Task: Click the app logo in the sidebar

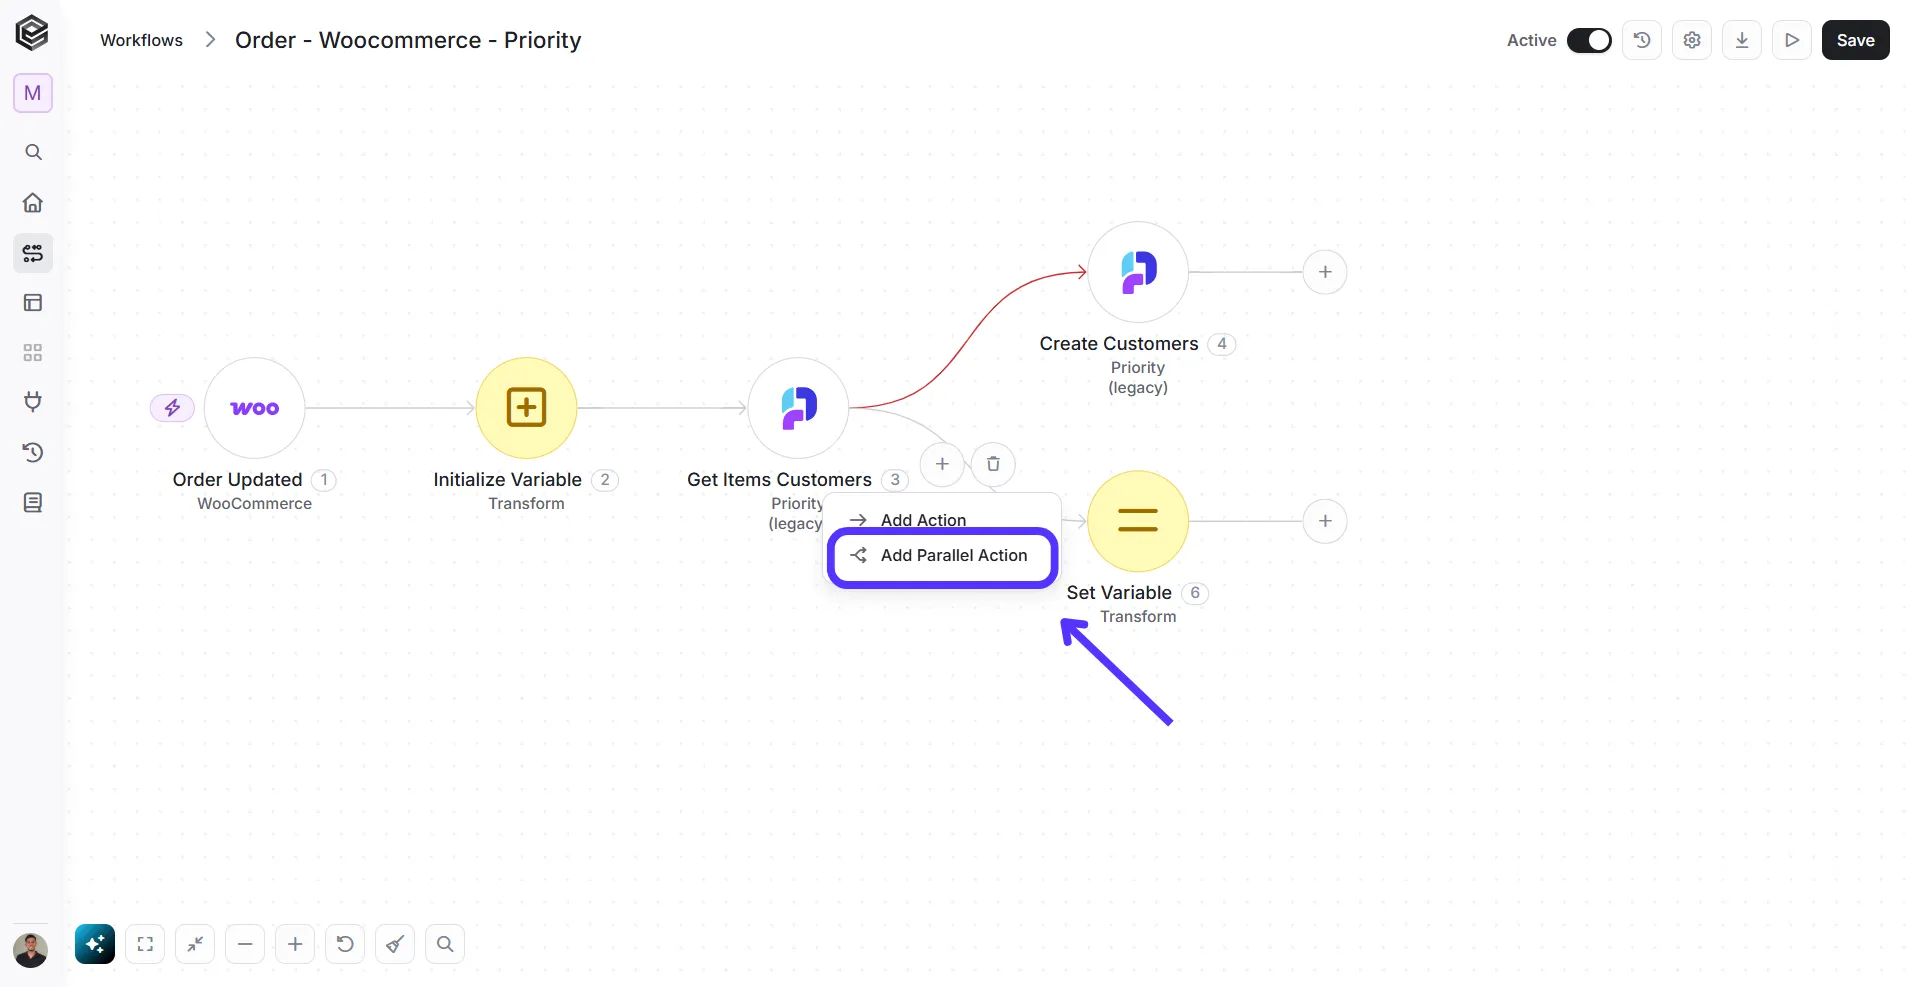Action: (32, 33)
